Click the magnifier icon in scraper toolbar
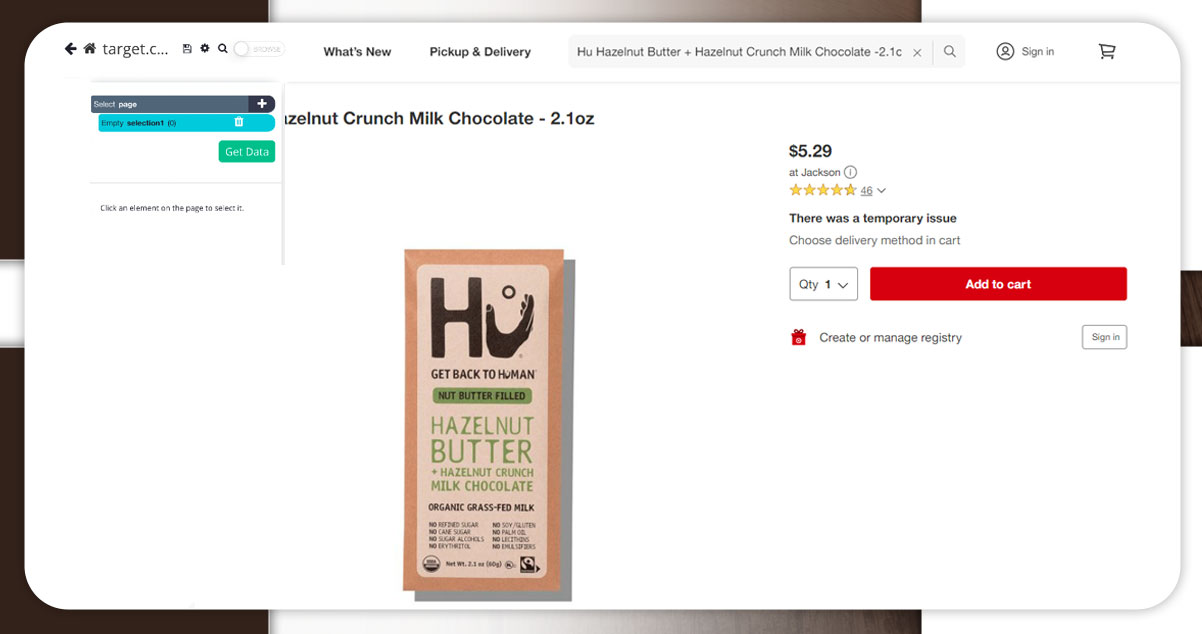 point(222,49)
